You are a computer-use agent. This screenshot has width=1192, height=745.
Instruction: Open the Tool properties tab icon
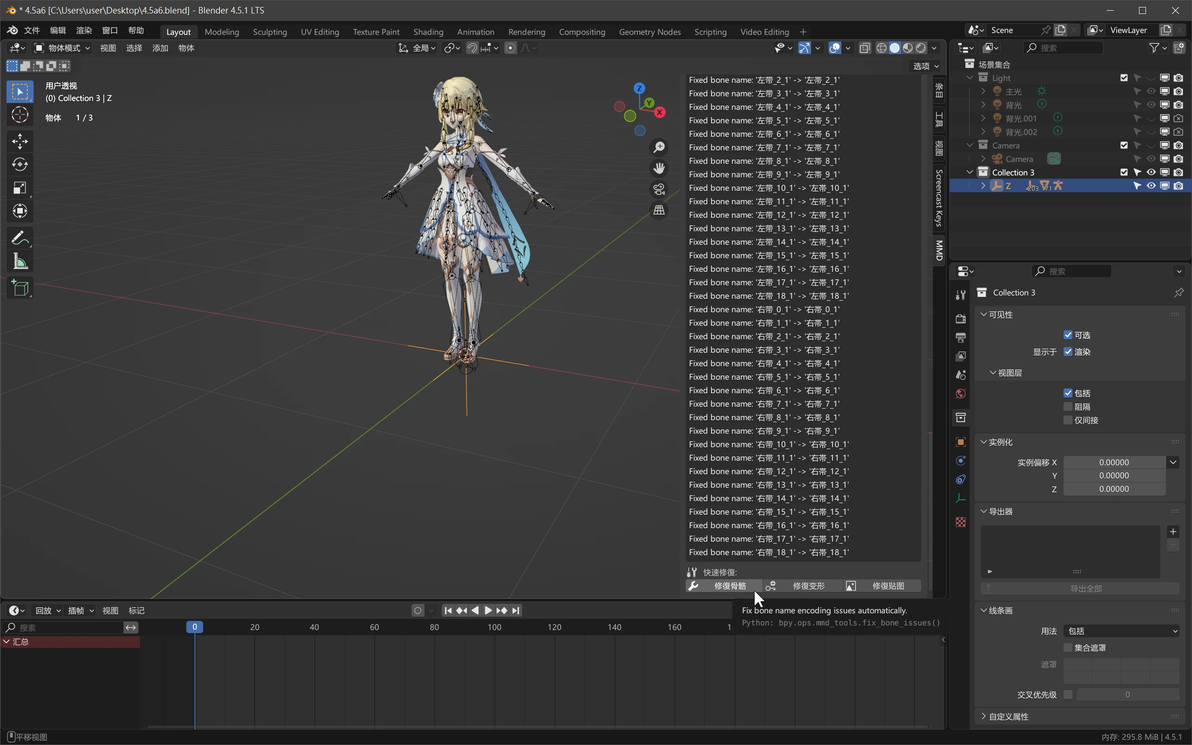(961, 295)
